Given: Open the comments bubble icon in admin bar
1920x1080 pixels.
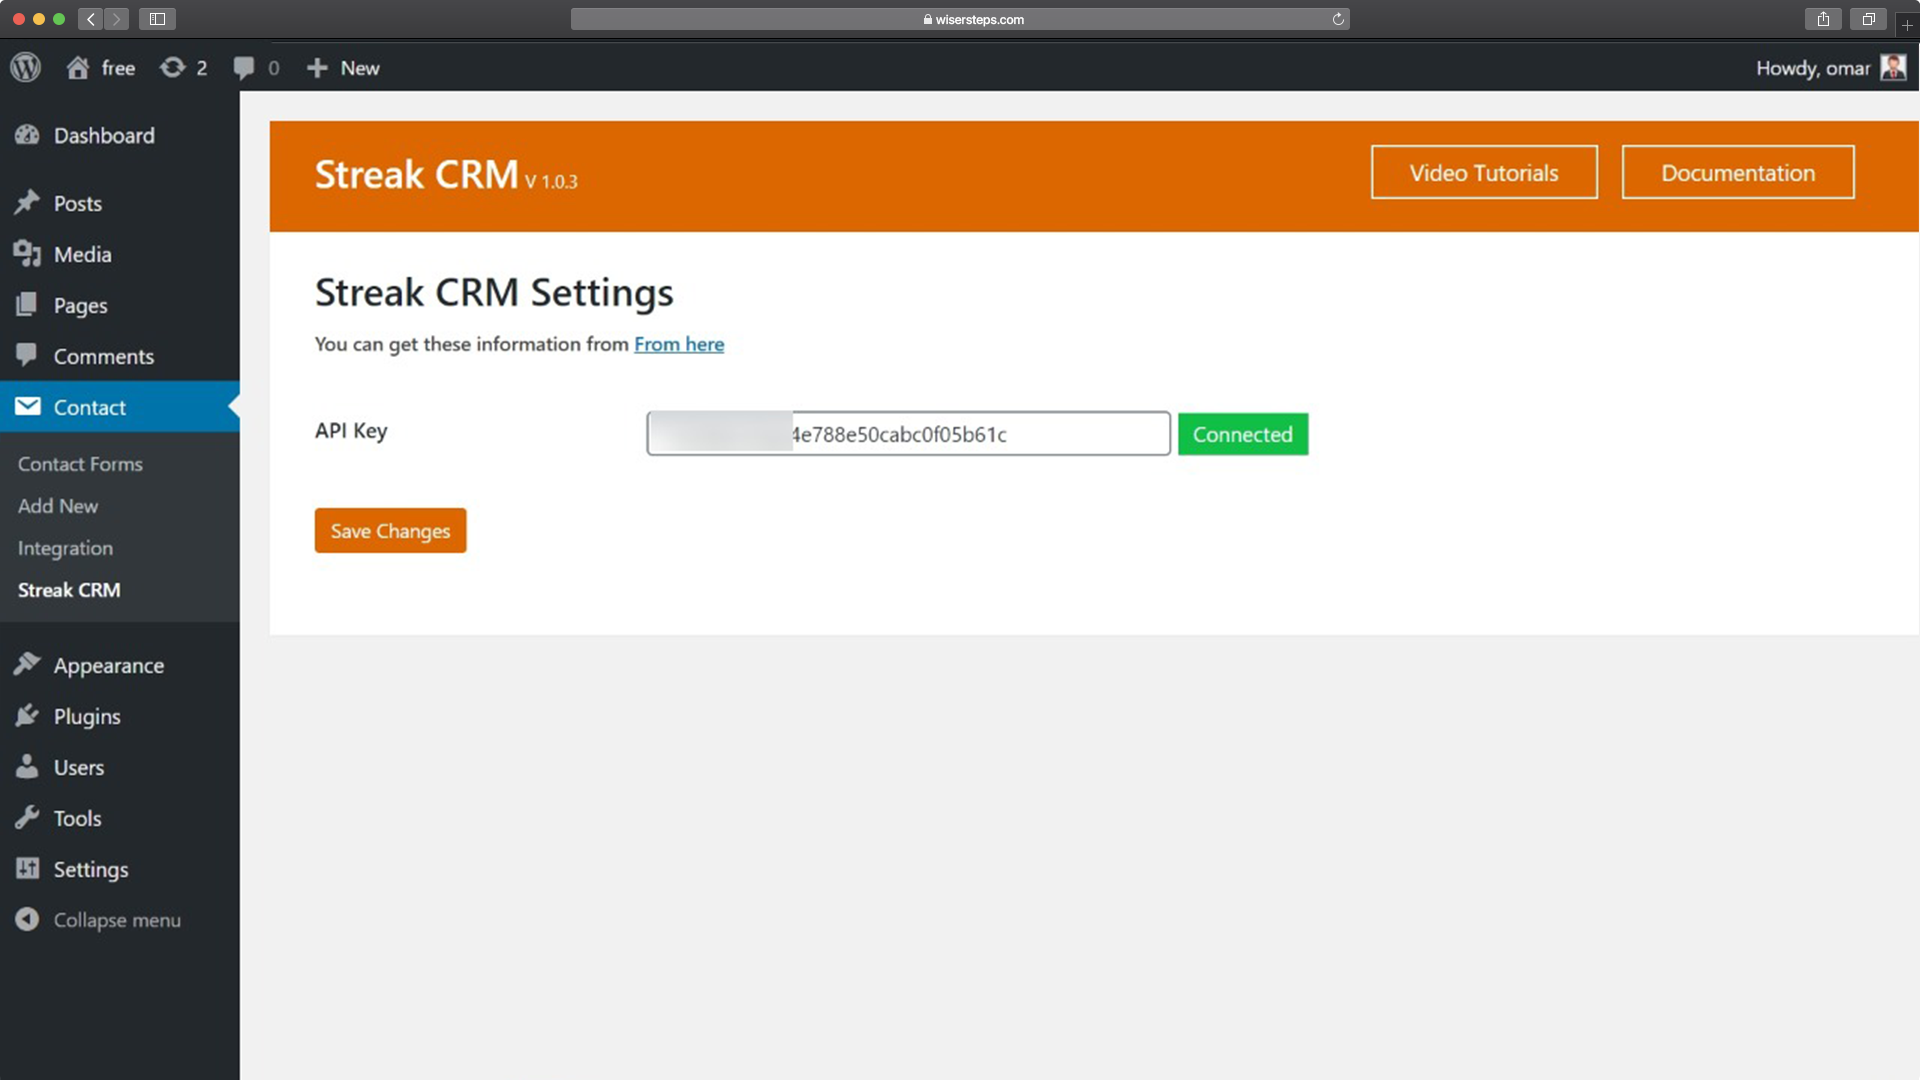Looking at the screenshot, I should click(x=243, y=68).
